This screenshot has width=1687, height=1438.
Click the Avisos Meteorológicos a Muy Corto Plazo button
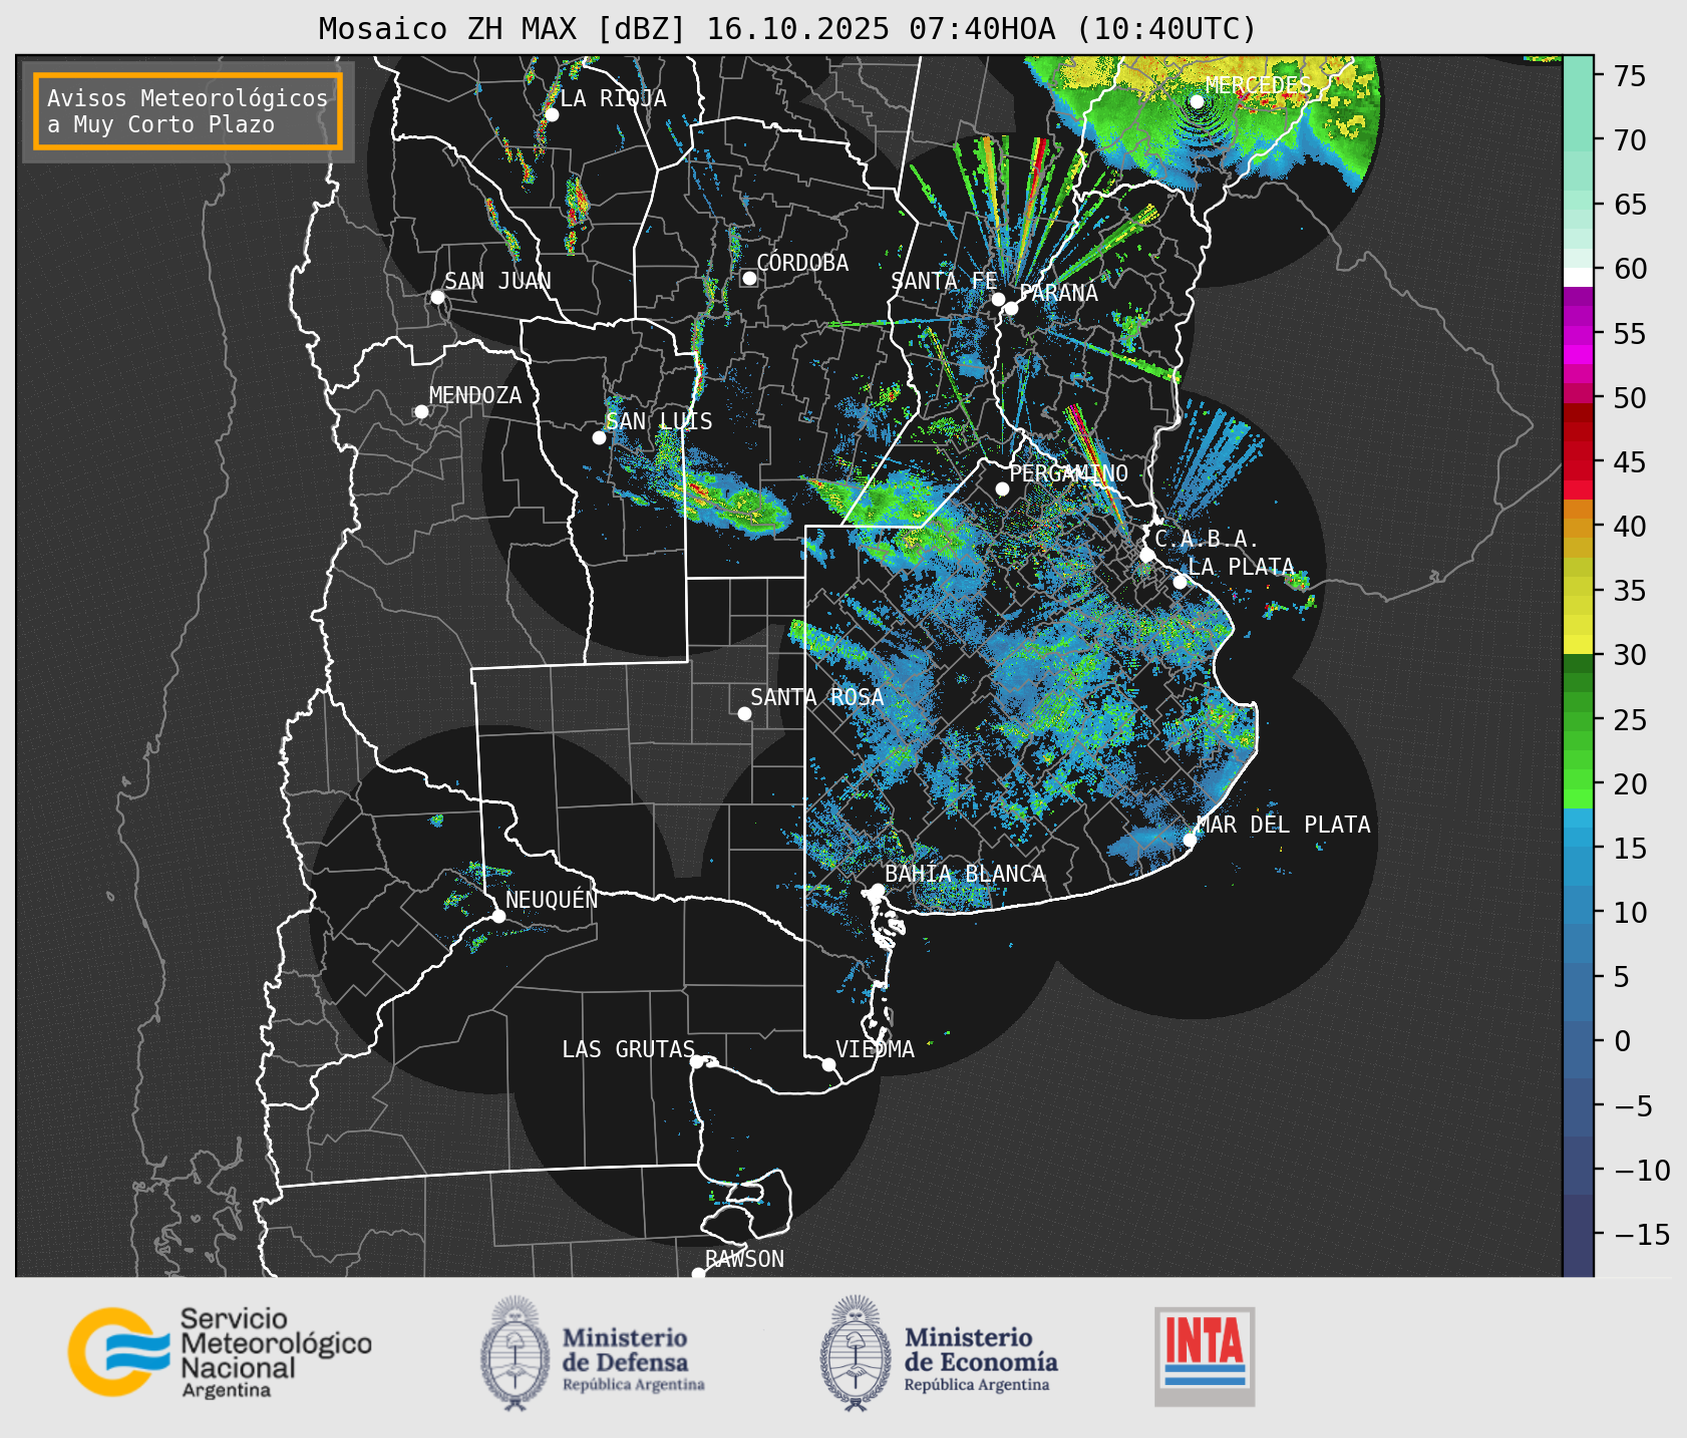pyautogui.click(x=188, y=111)
